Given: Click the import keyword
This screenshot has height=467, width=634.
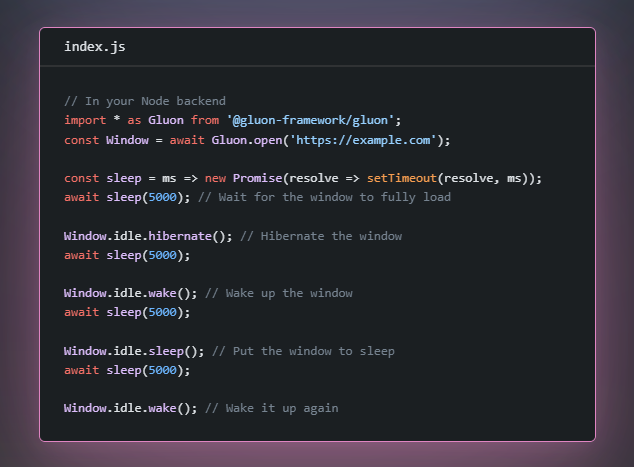Looking at the screenshot, I should (85, 120).
